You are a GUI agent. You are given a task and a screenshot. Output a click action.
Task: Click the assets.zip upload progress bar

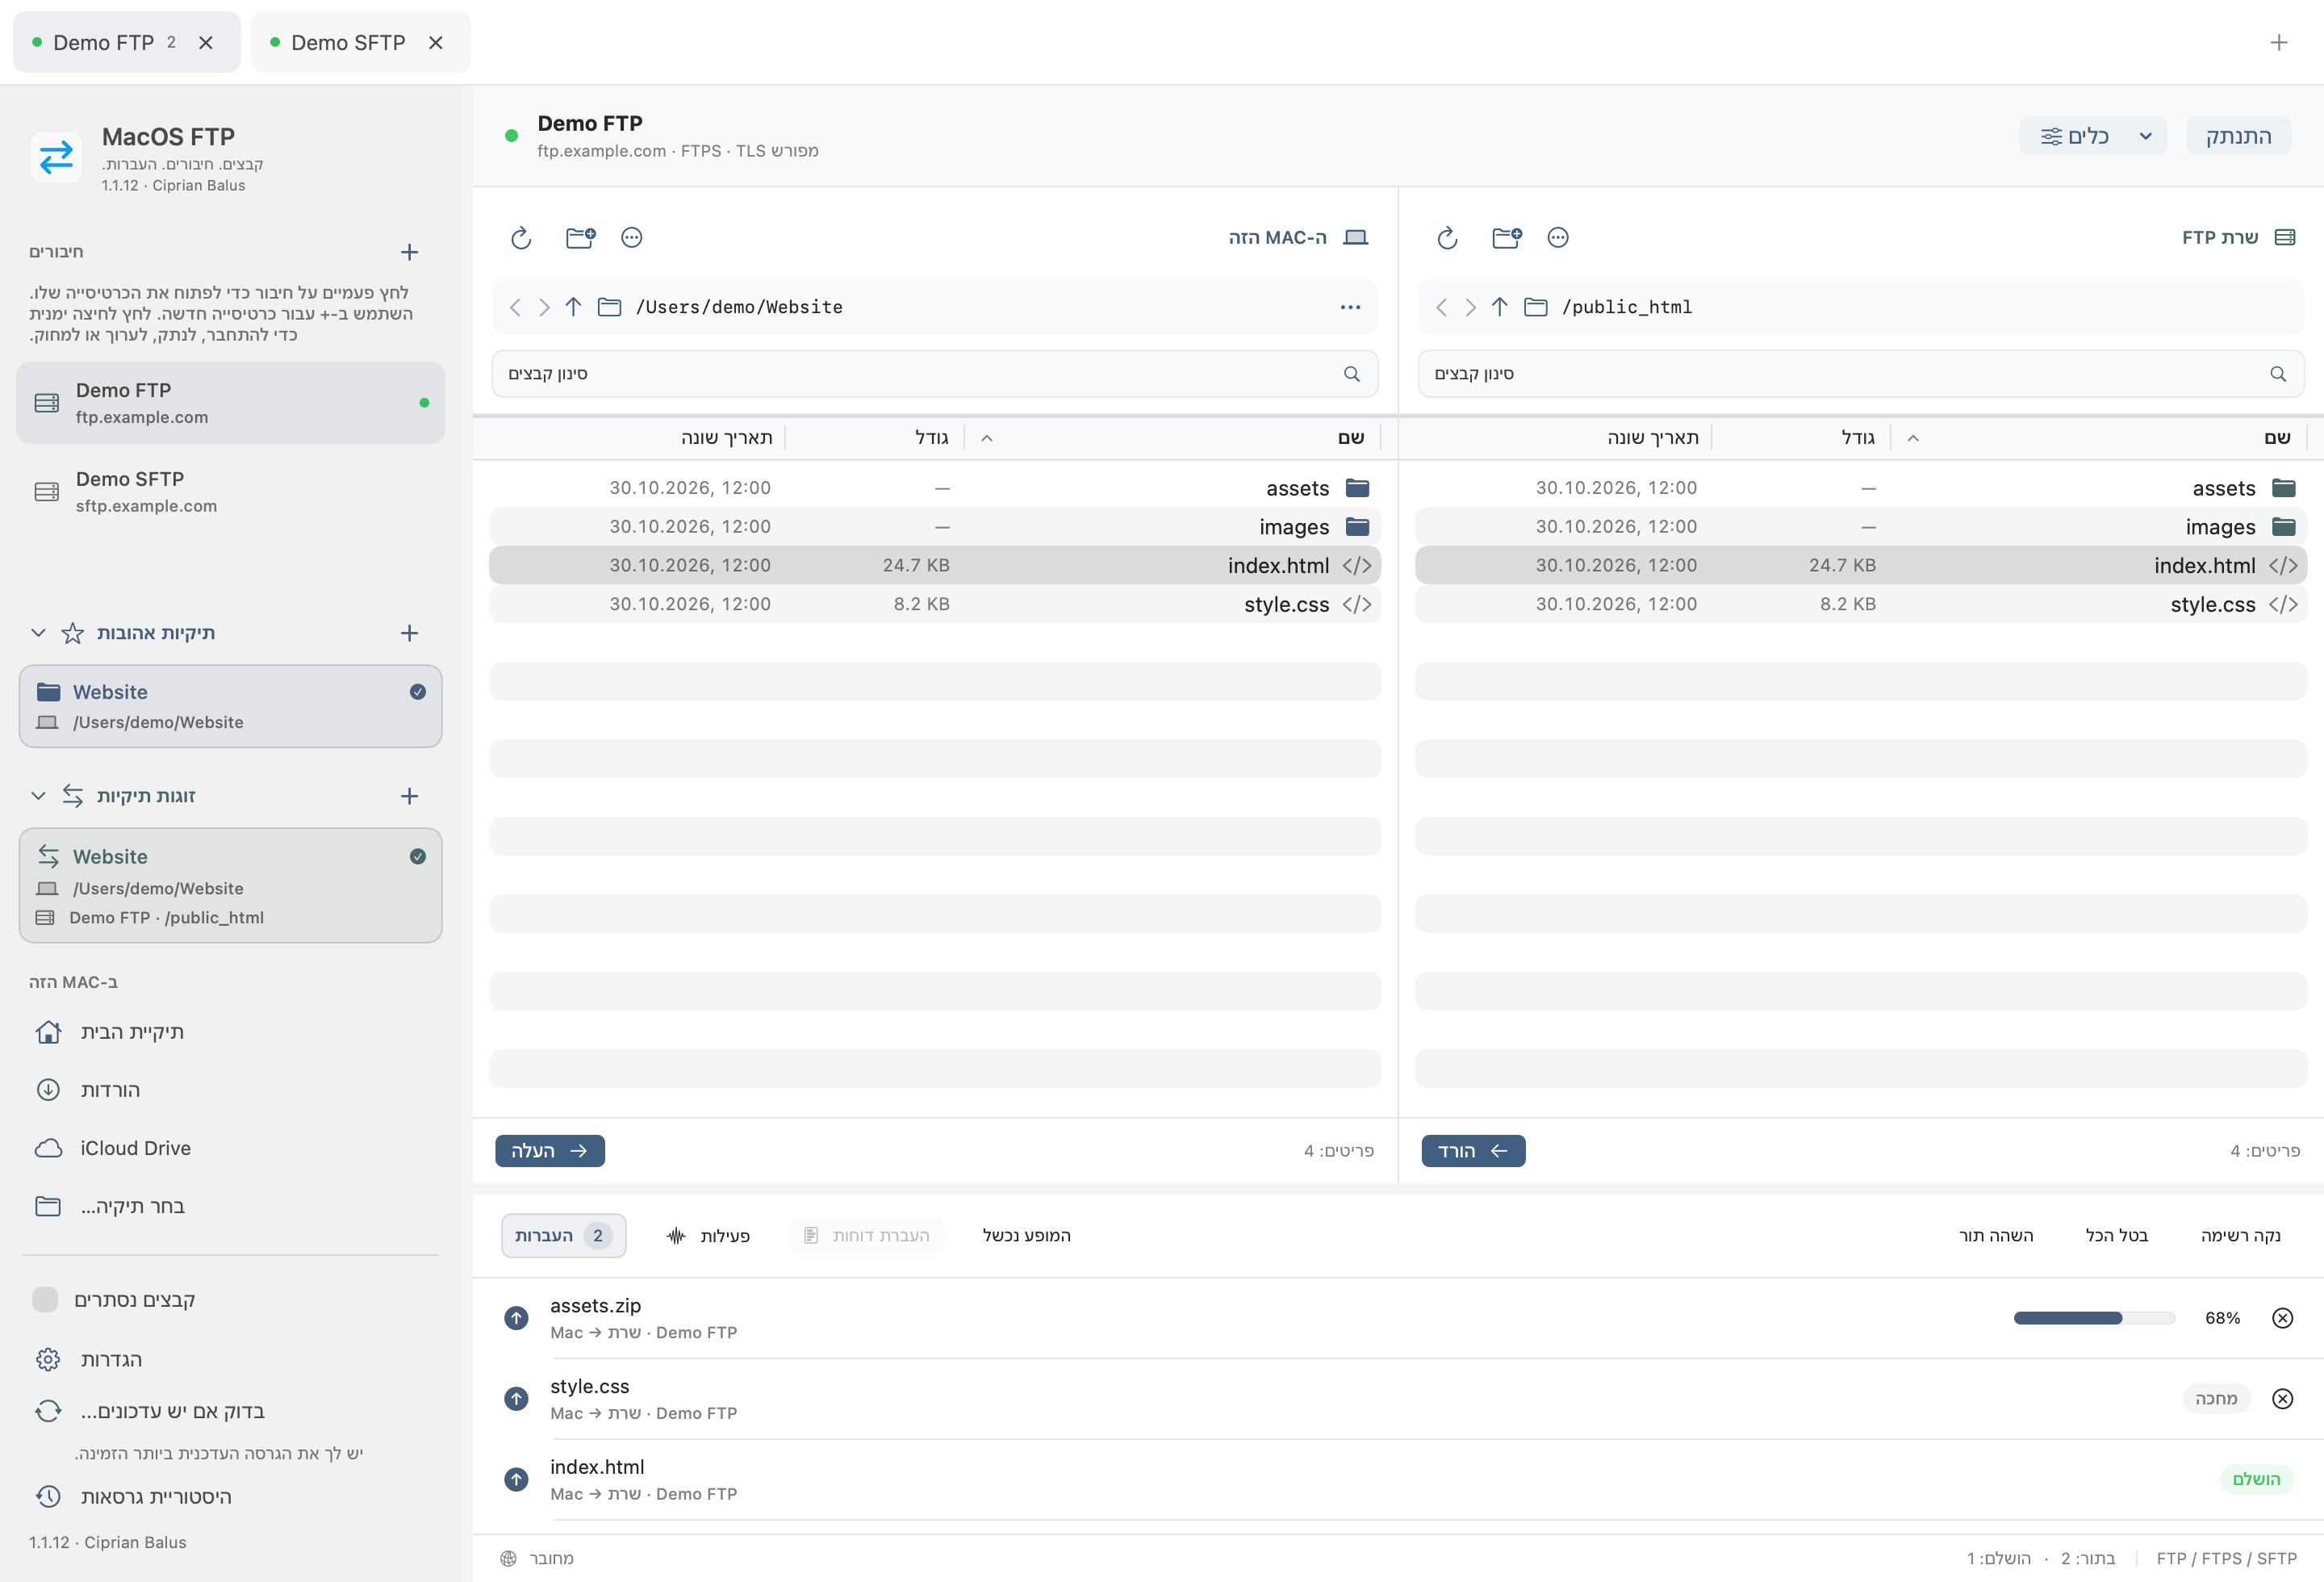tap(2094, 1318)
